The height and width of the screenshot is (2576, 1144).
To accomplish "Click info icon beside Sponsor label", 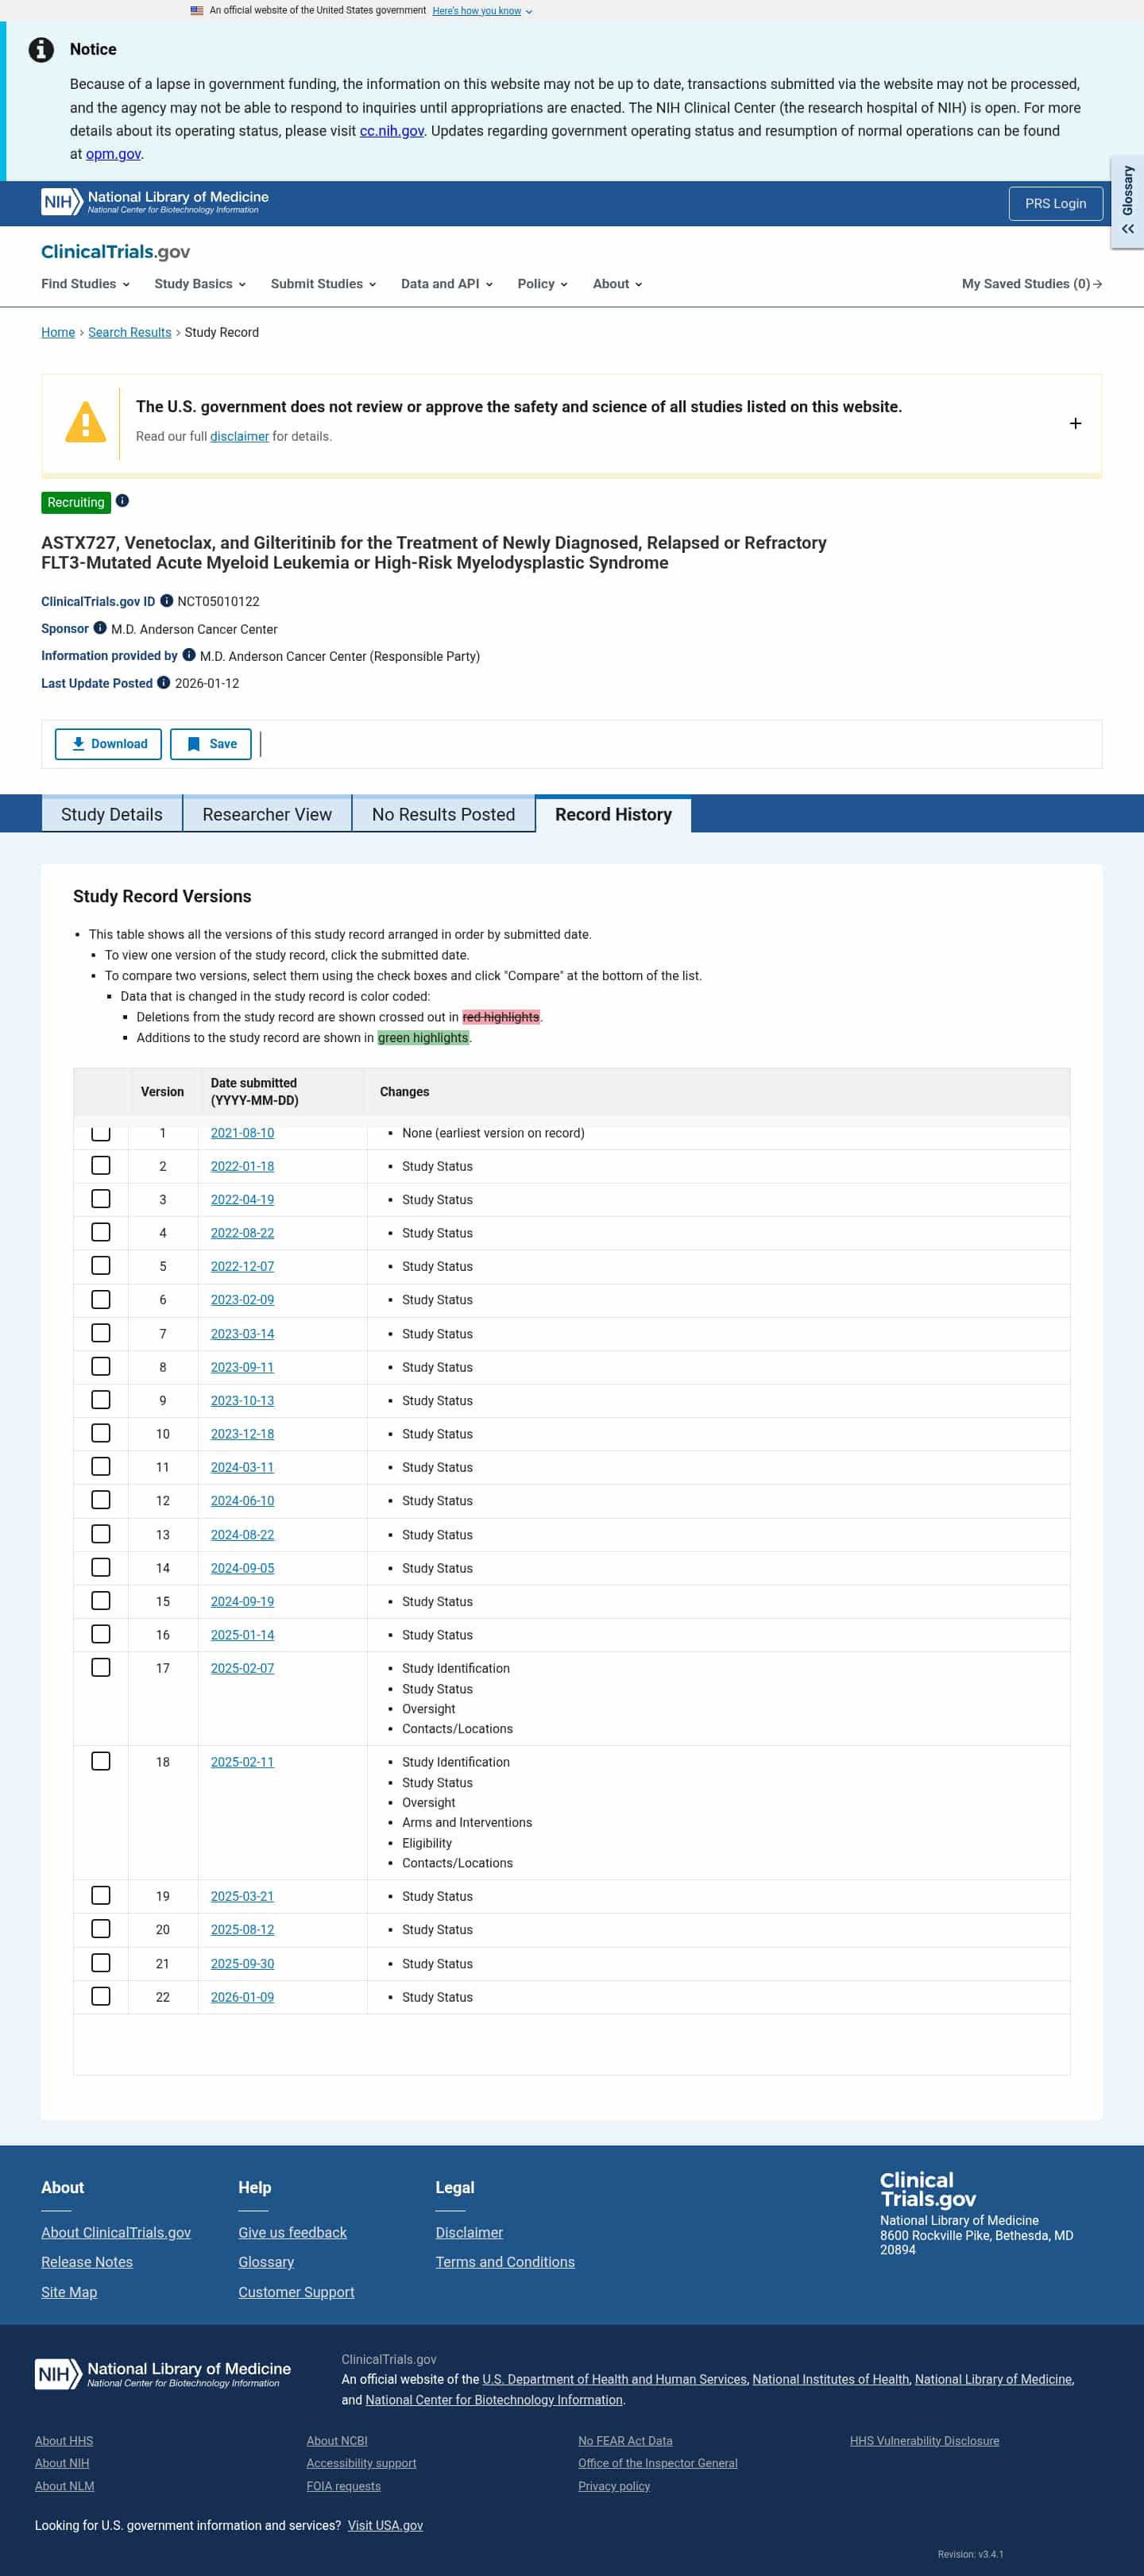I will 100,628.
